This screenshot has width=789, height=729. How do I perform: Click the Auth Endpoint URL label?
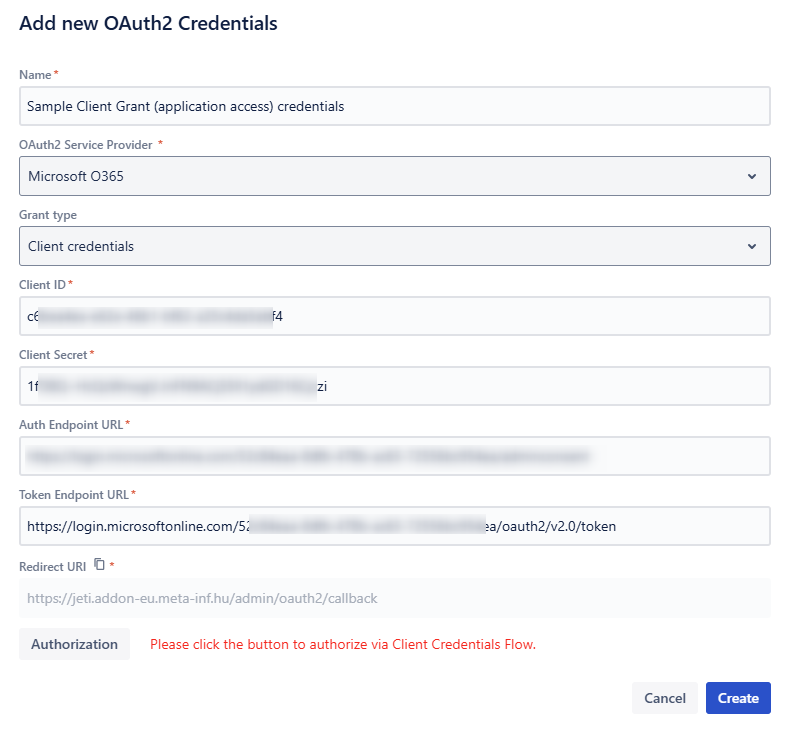71,425
